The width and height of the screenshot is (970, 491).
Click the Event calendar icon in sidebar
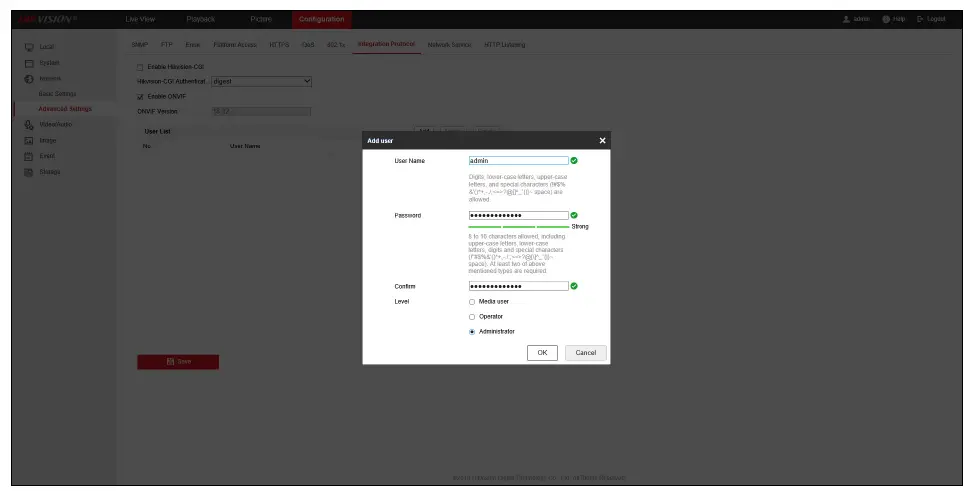[28, 156]
